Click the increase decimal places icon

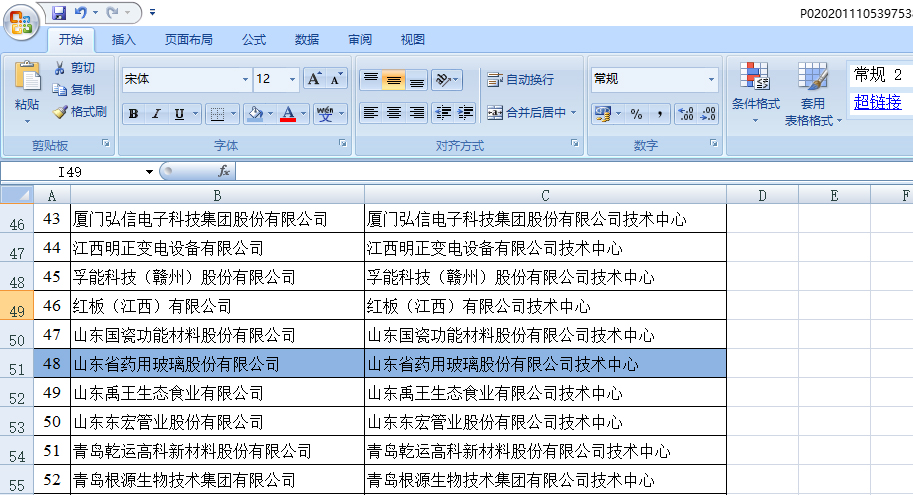(x=685, y=114)
